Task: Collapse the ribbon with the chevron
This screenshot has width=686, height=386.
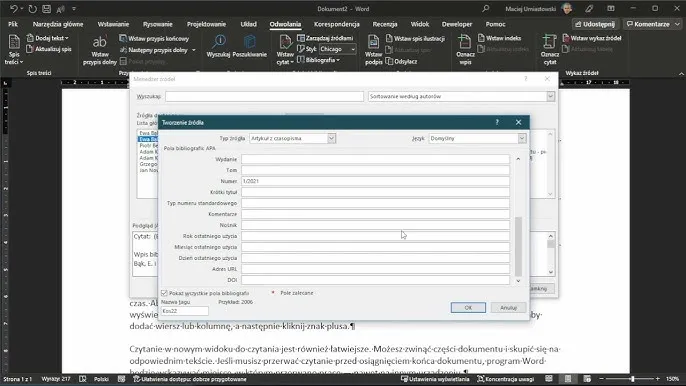Action: point(681,74)
